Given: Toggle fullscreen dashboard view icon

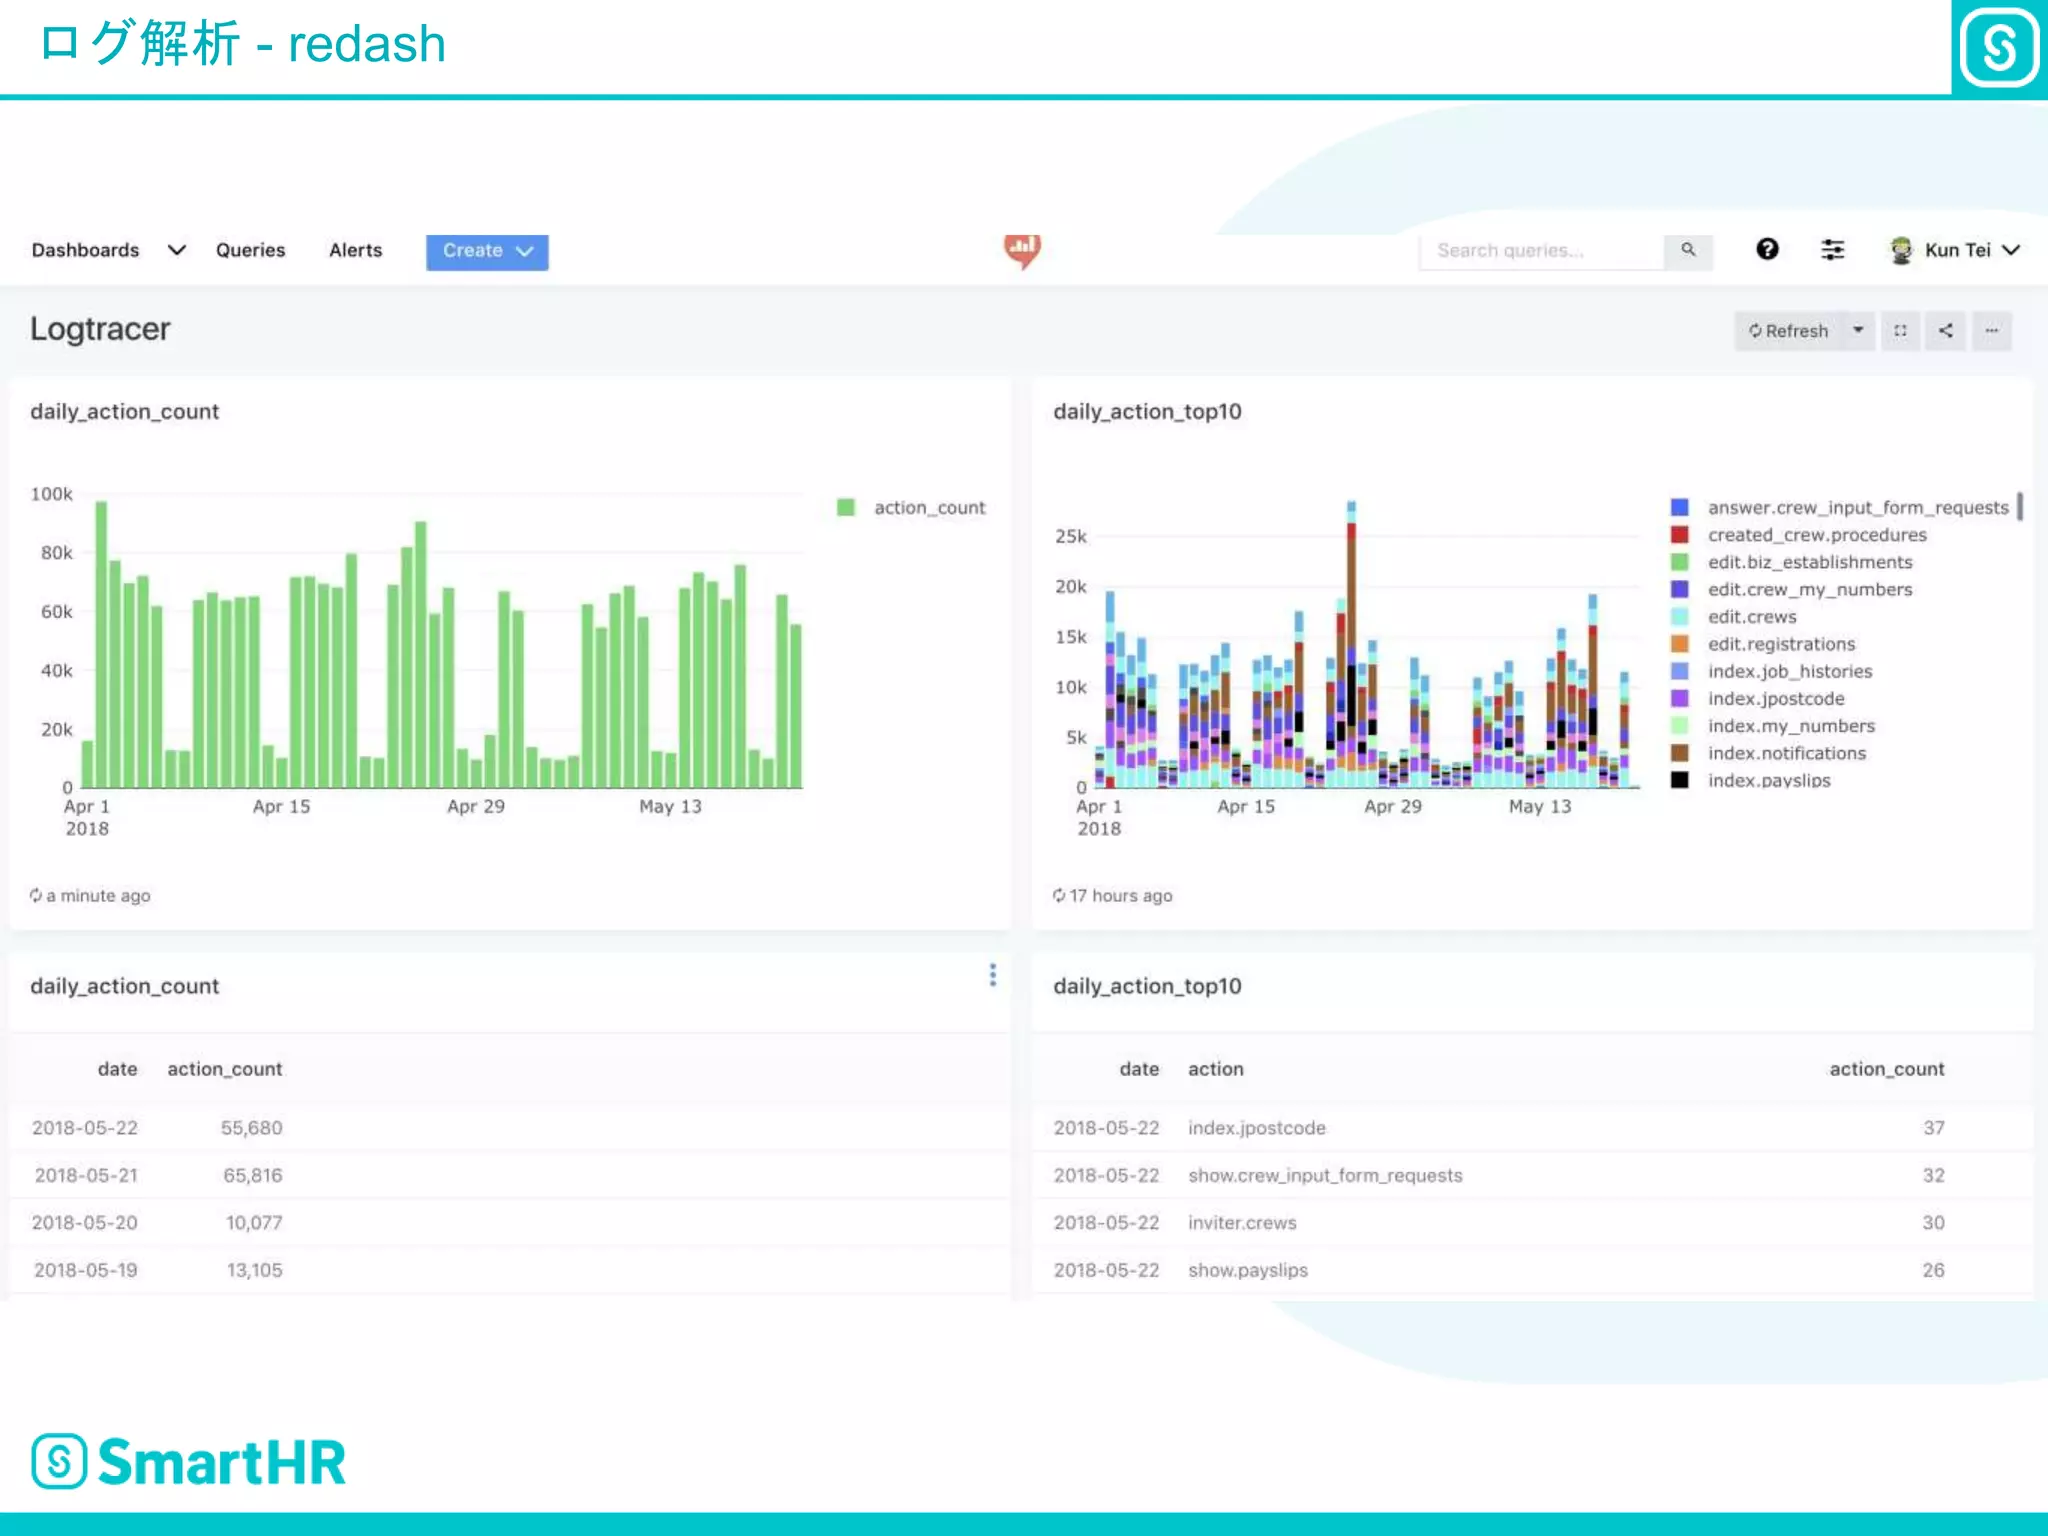Looking at the screenshot, I should pyautogui.click(x=1900, y=331).
